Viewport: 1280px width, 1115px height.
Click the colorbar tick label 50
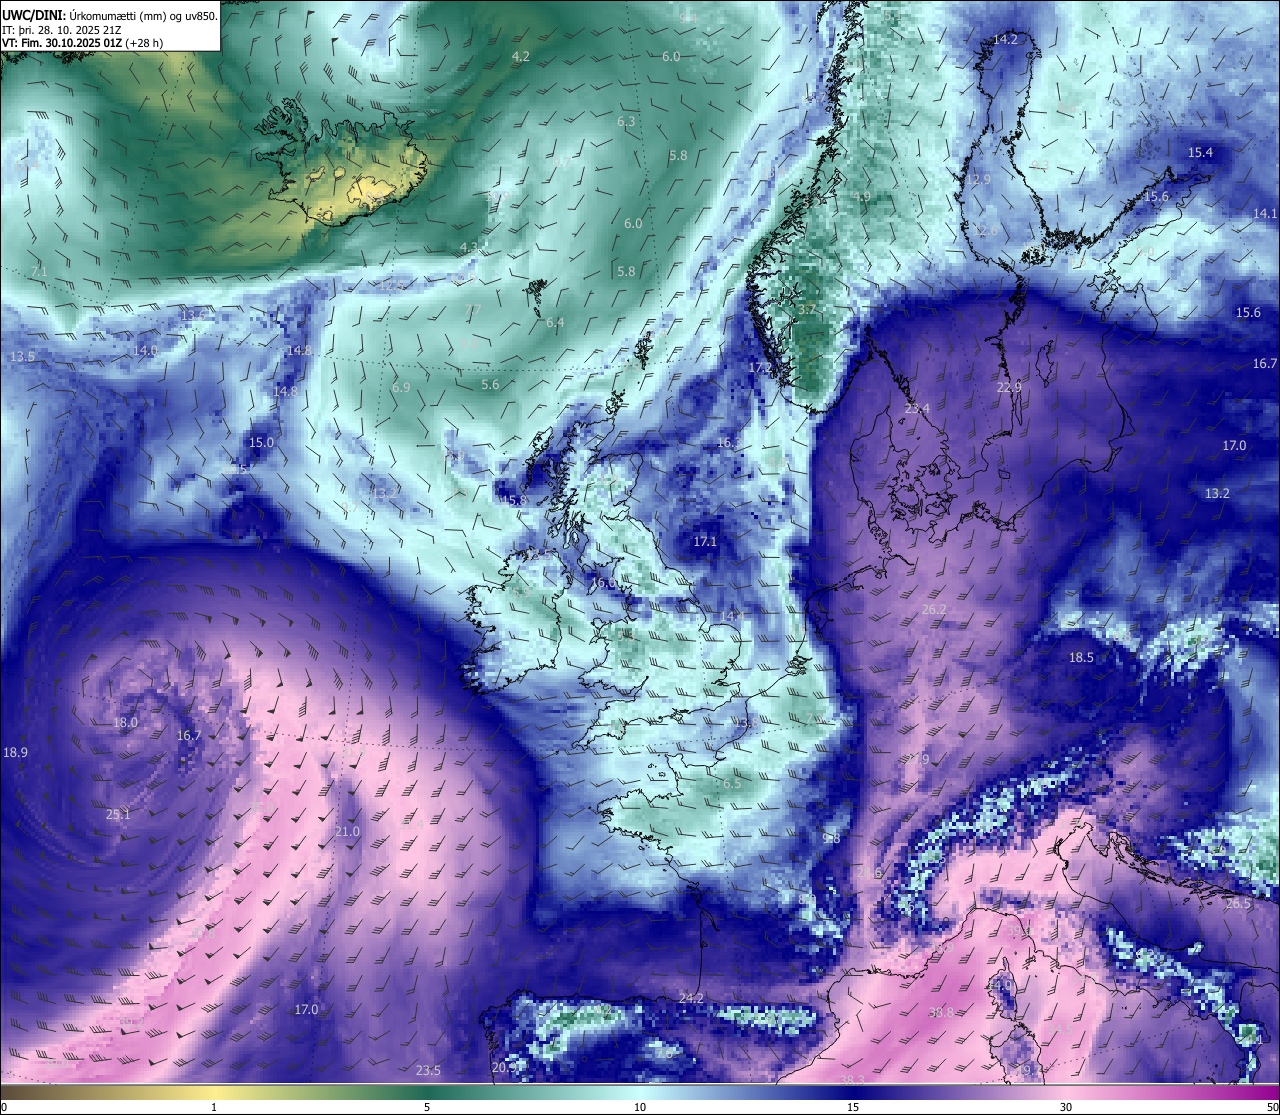[x=1272, y=1107]
